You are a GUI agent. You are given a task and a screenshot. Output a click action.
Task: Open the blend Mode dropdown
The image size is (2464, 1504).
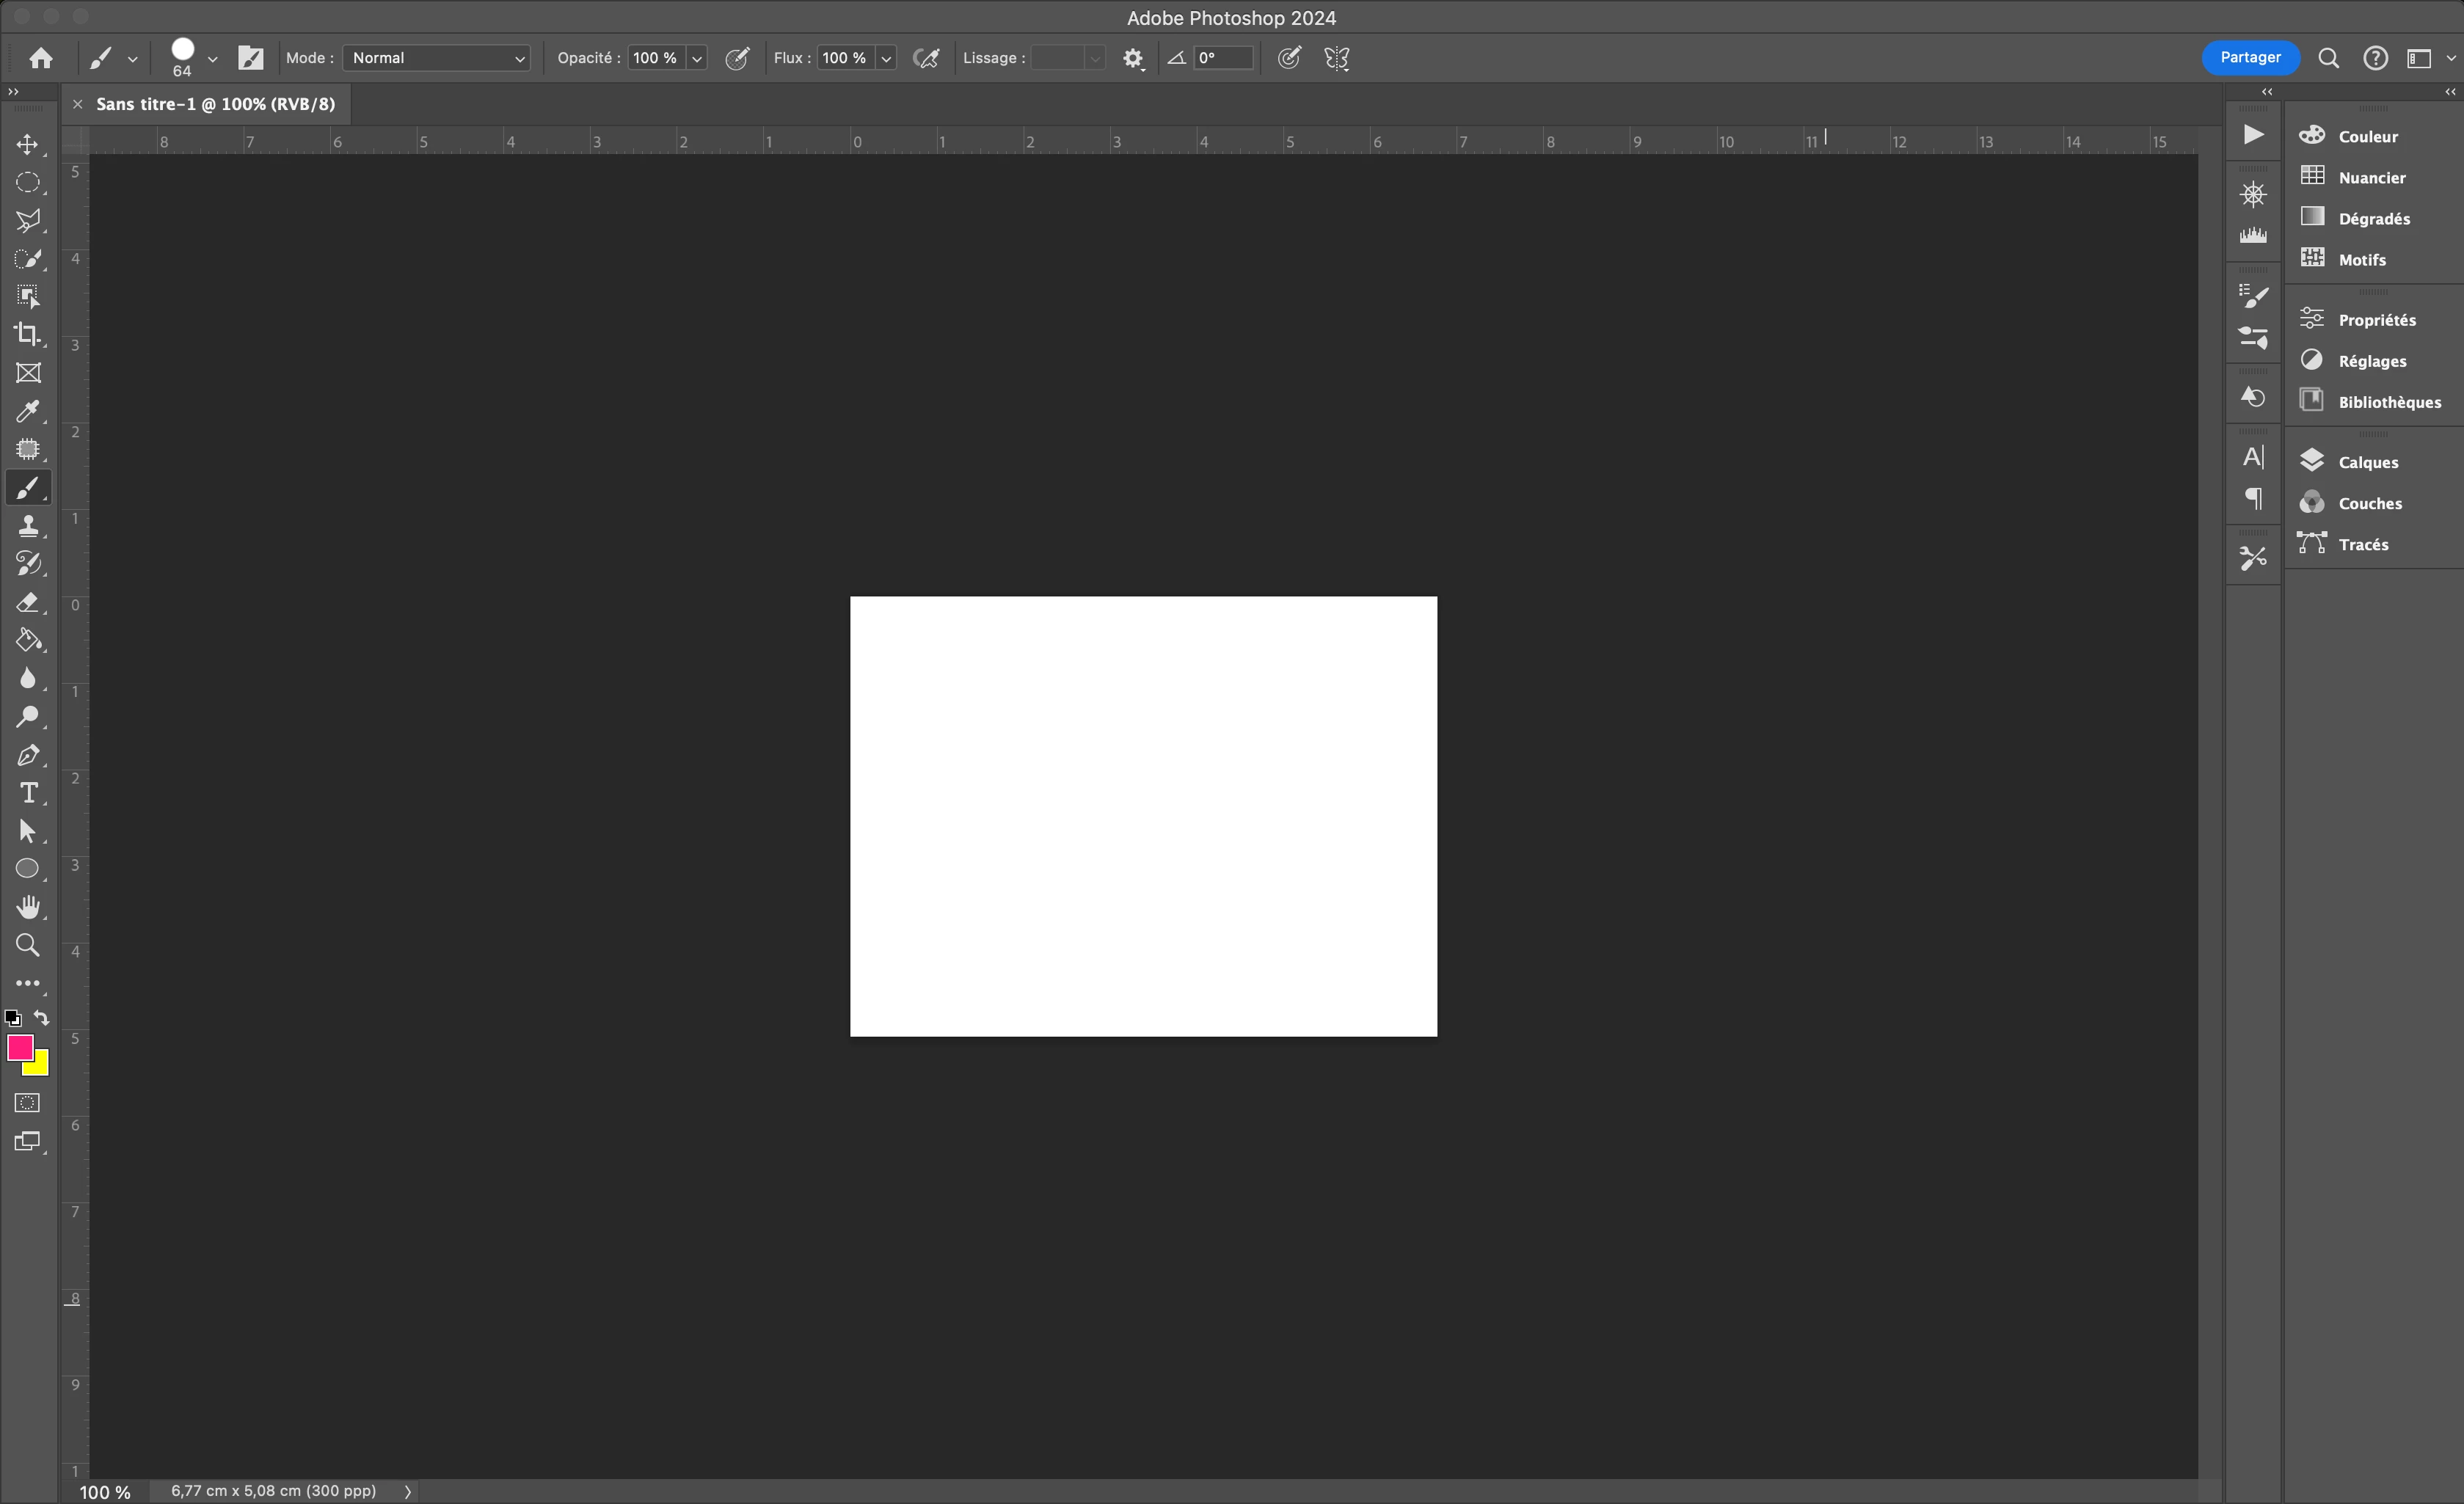click(437, 58)
